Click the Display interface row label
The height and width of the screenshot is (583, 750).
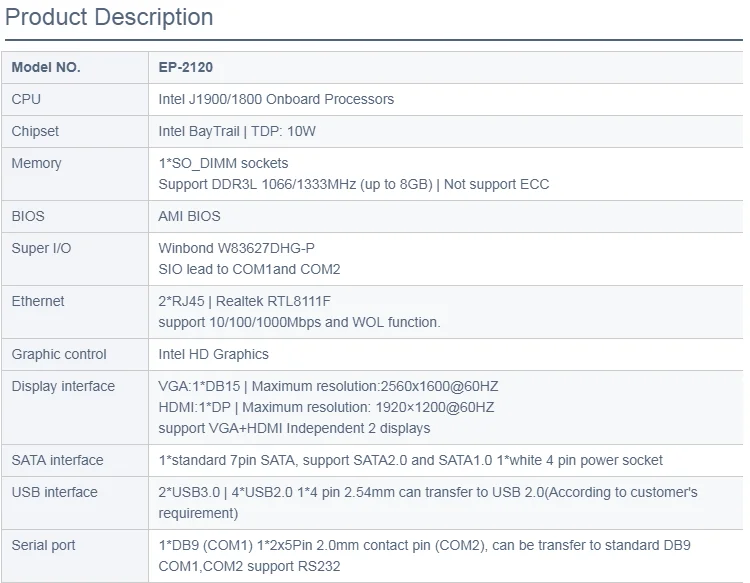pyautogui.click(x=63, y=386)
